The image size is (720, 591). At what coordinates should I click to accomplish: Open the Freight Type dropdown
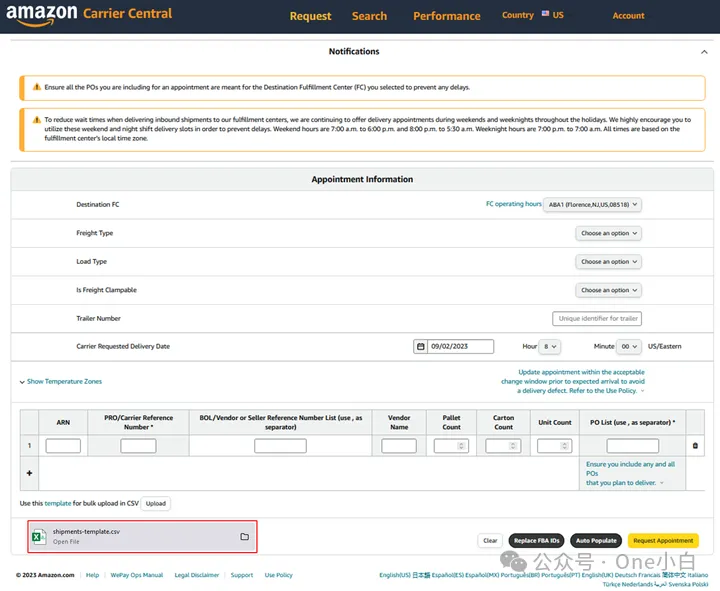pos(608,233)
